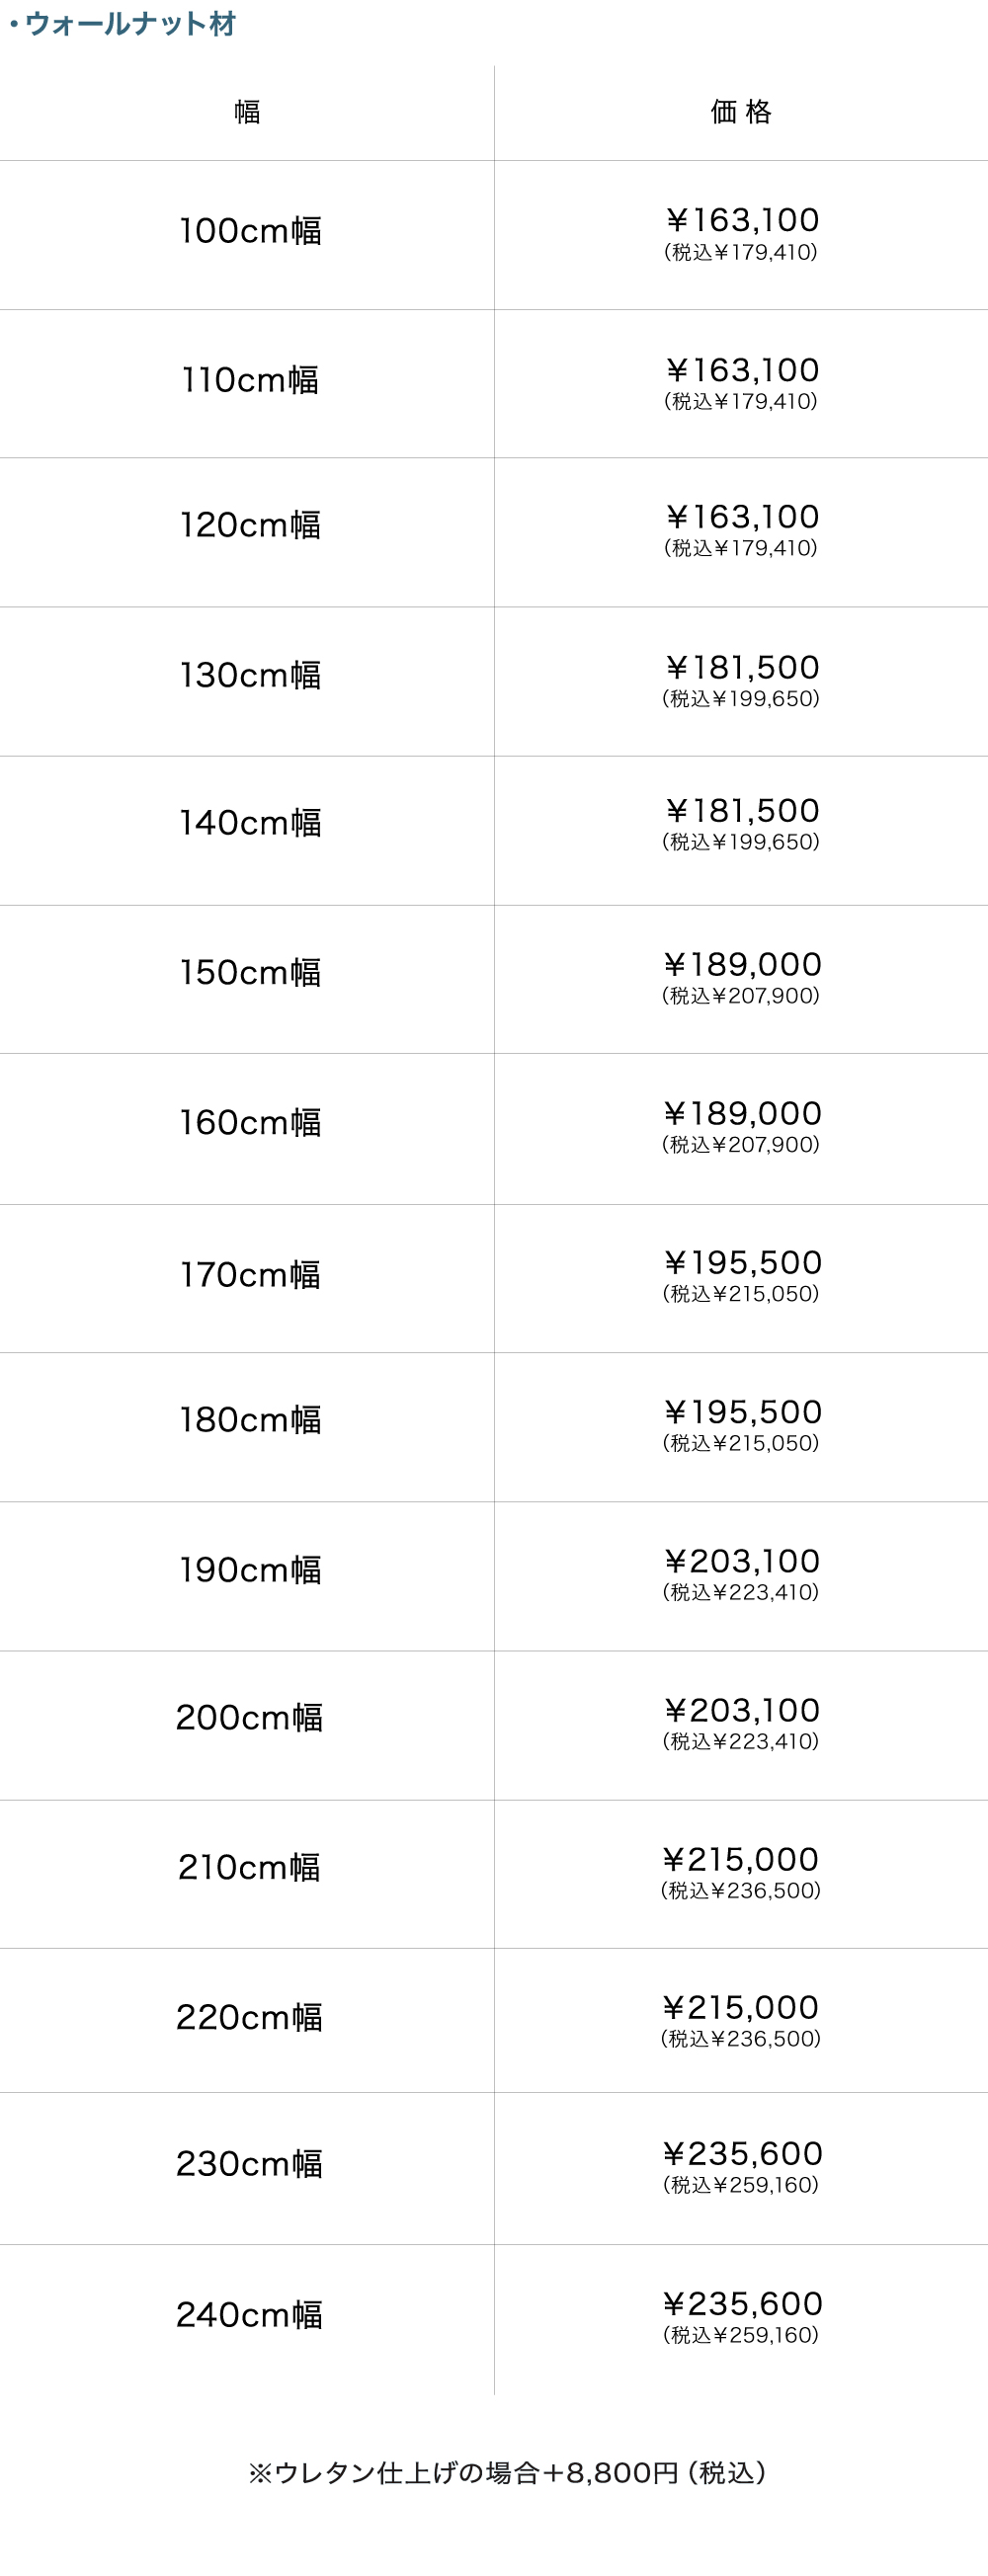Screen dimensions: 988x2576
Task: Click the price for 110cm幅
Action: tap(741, 371)
